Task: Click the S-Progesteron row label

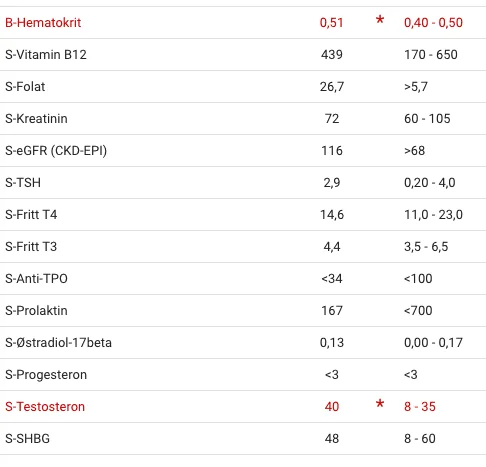Action: (46, 375)
